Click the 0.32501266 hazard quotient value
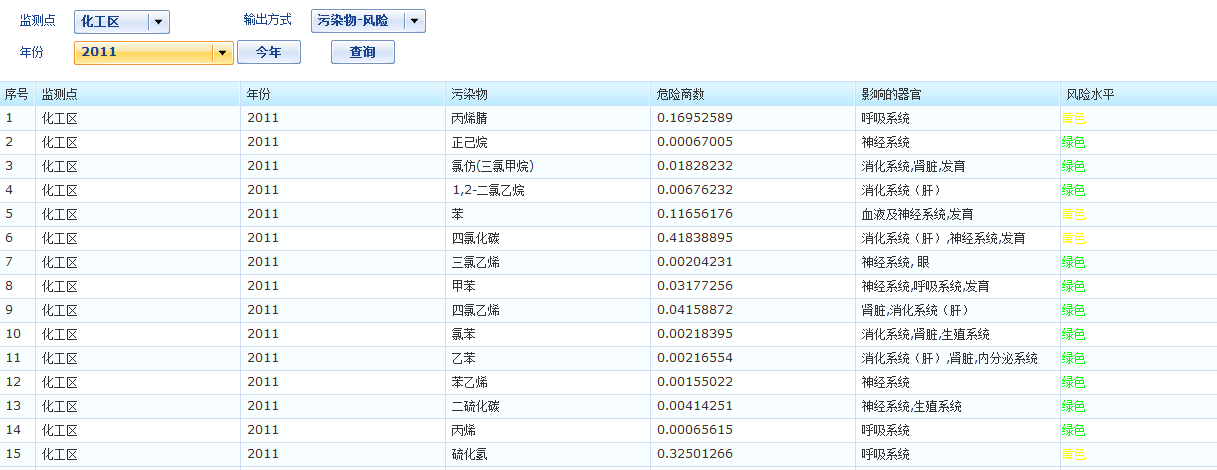 [695, 454]
